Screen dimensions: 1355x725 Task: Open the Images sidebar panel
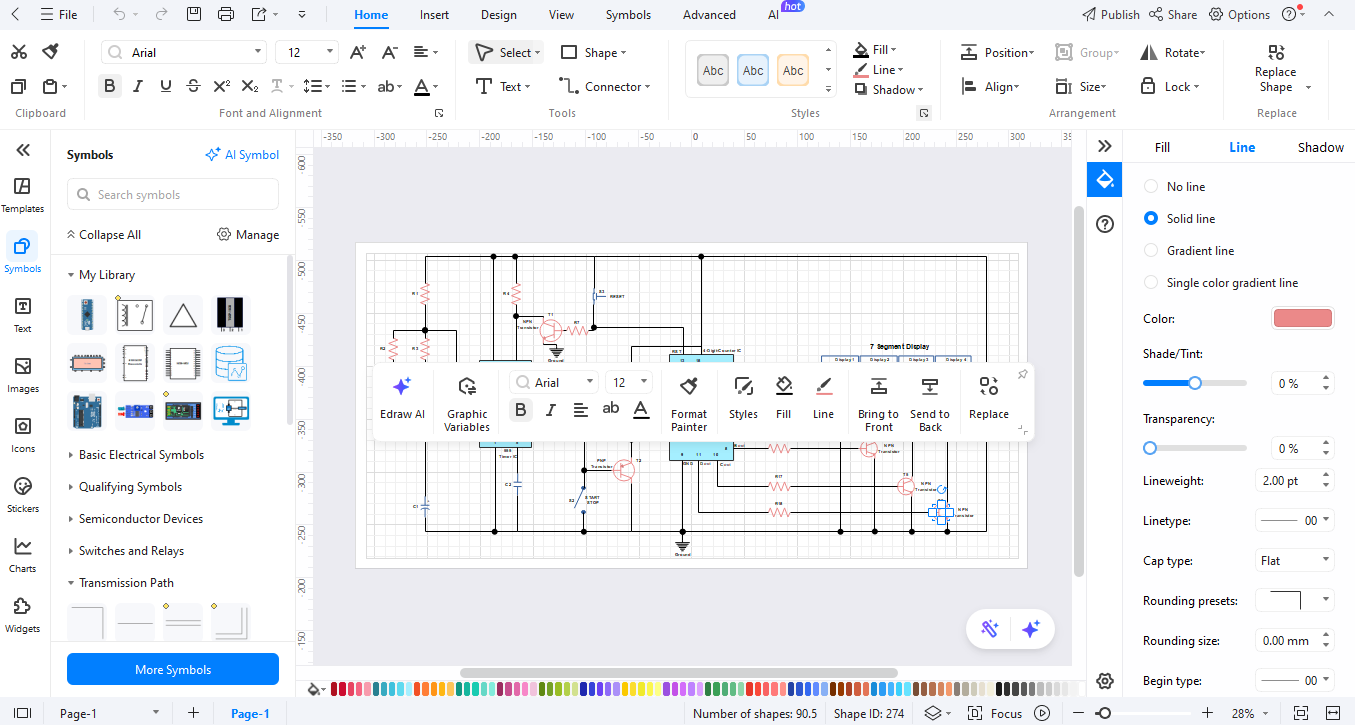(22, 374)
